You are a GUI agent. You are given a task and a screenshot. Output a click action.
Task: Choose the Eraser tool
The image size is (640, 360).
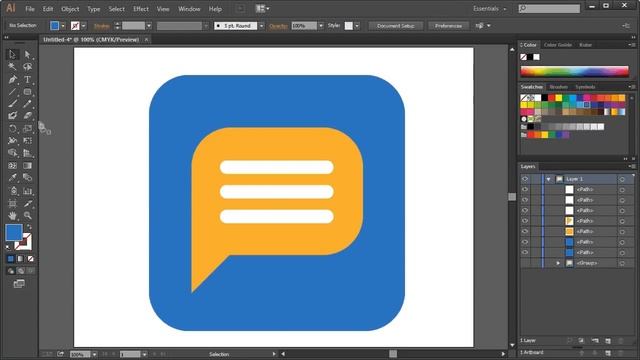[27, 116]
